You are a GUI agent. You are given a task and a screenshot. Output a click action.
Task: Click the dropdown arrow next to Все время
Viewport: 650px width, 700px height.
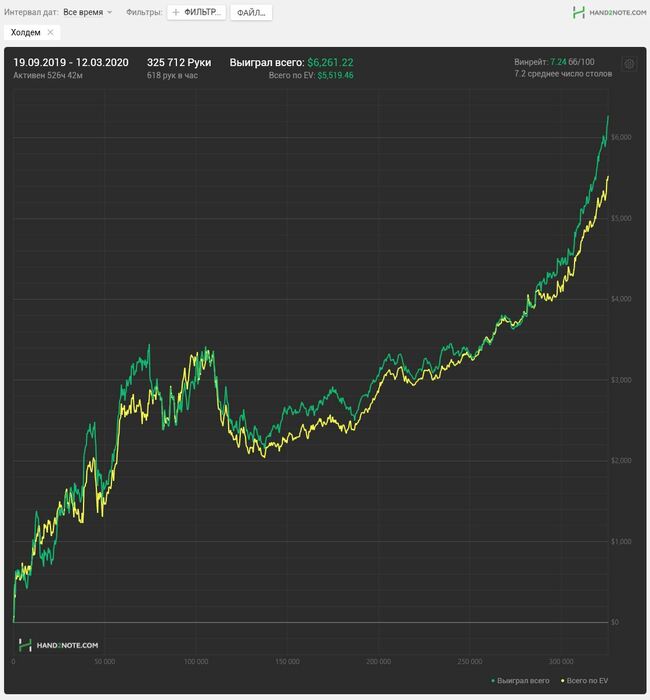[x=110, y=12]
